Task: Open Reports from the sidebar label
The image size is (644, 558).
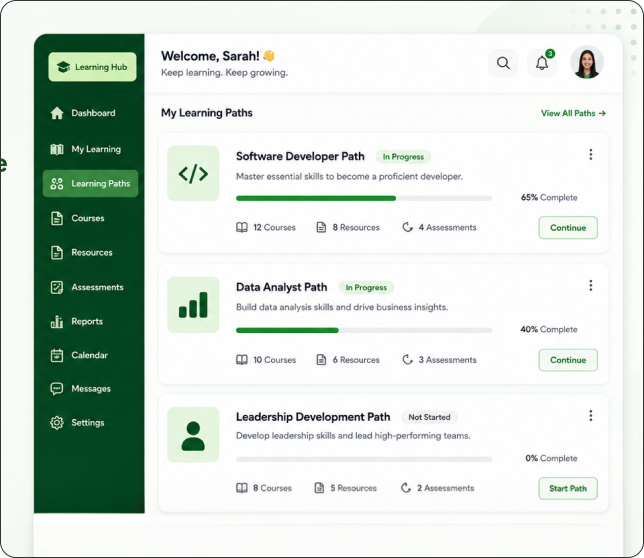Action: pyautogui.click(x=87, y=321)
